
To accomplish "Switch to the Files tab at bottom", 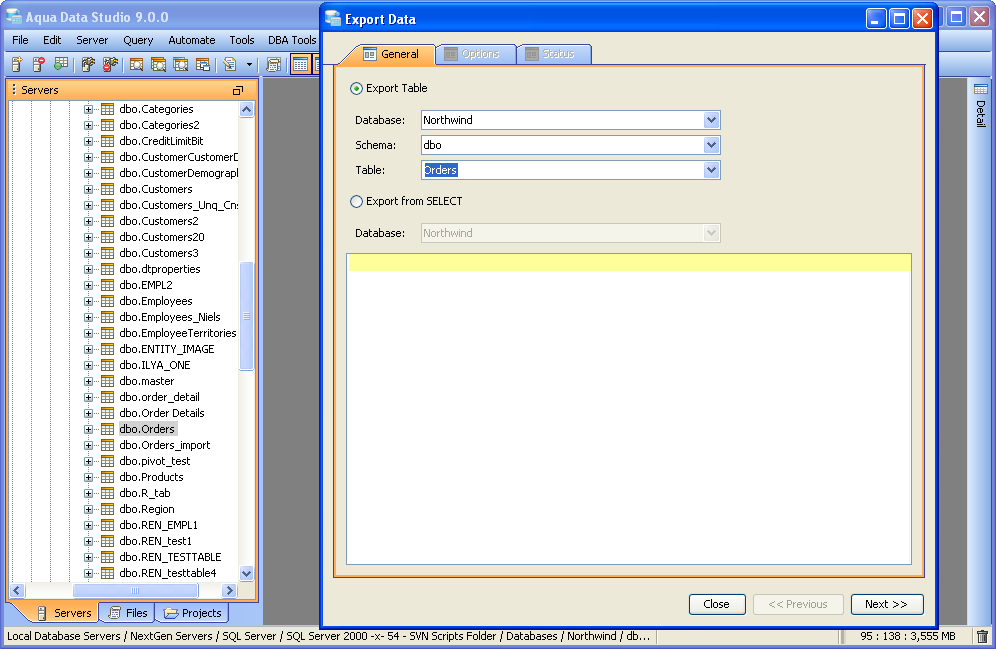I will click(x=128, y=613).
